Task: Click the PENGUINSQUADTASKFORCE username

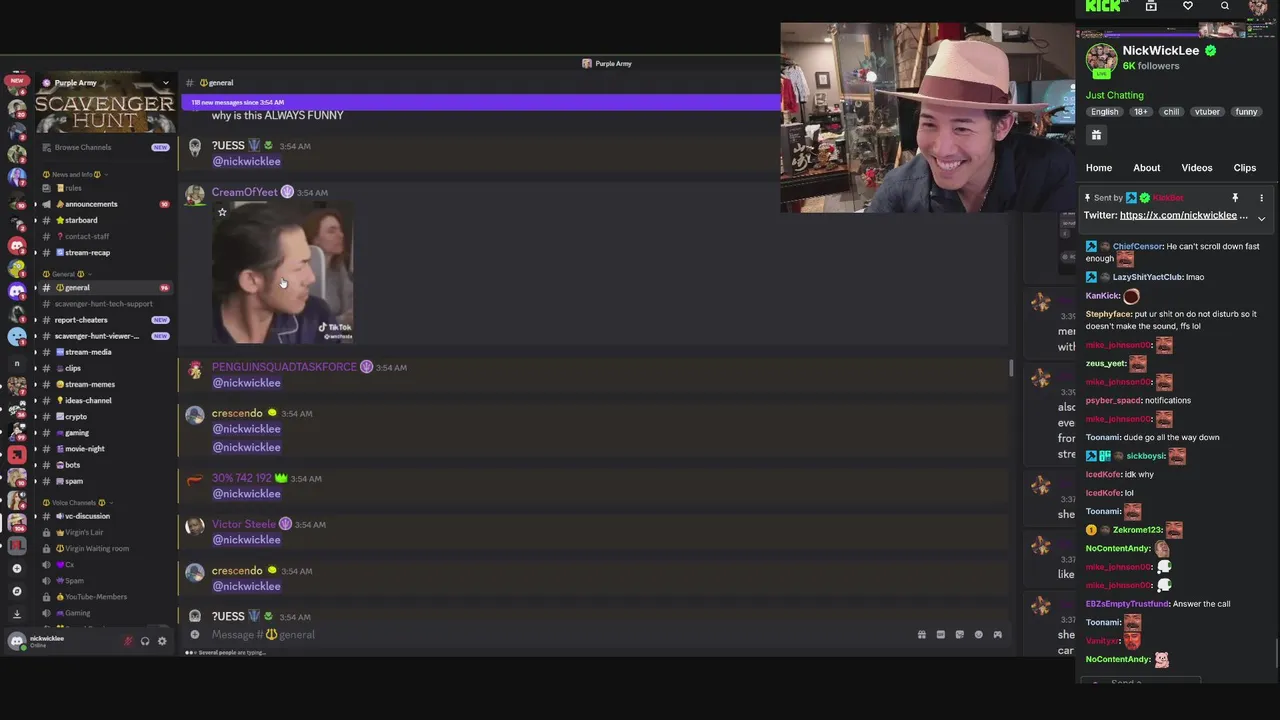Action: [284, 367]
